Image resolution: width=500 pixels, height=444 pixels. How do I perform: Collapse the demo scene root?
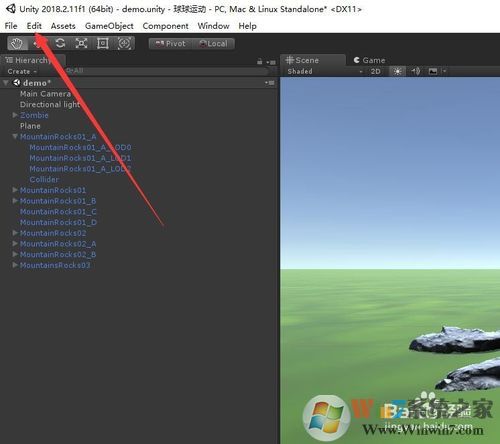pyautogui.click(x=6, y=83)
